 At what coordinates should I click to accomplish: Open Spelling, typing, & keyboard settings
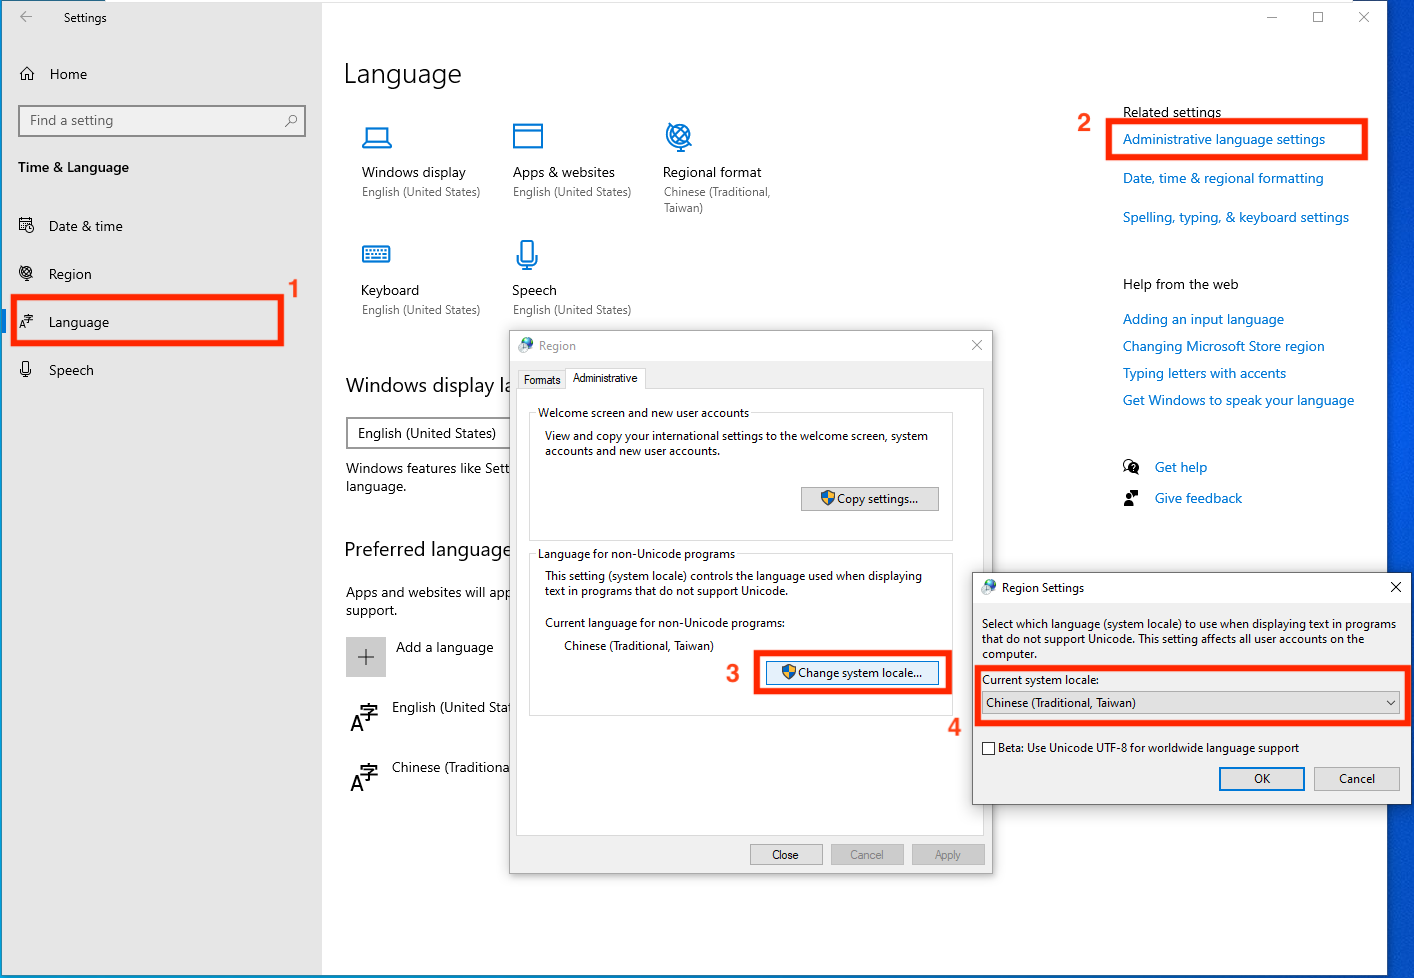[1236, 217]
